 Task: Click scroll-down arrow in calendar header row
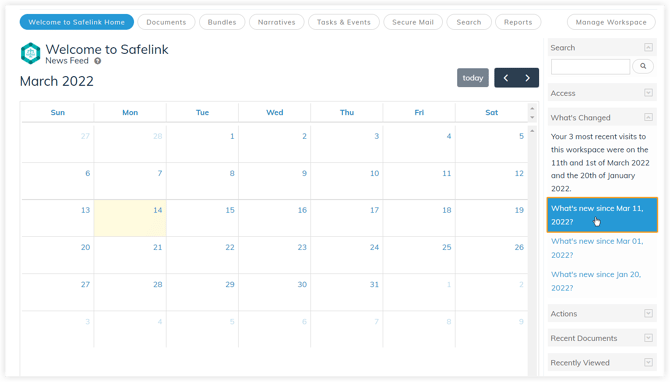click(x=532, y=118)
